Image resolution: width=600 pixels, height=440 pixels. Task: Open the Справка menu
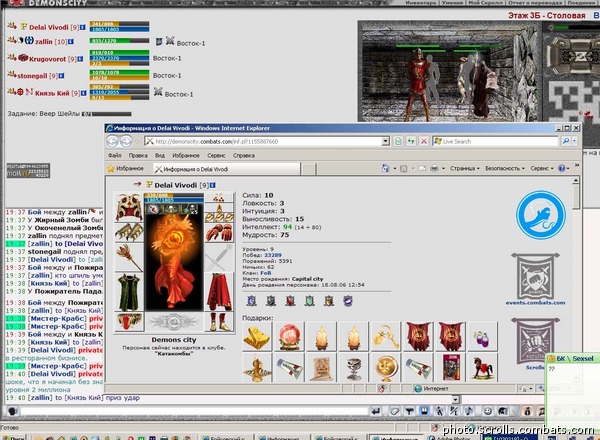click(244, 155)
